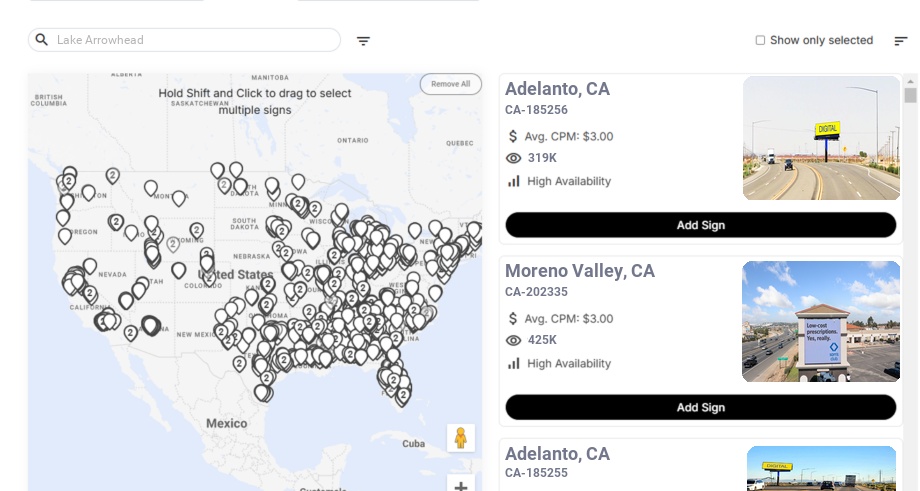920x491 pixels.
Task: Click the Lake Arrowhead search field
Action: click(x=195, y=40)
